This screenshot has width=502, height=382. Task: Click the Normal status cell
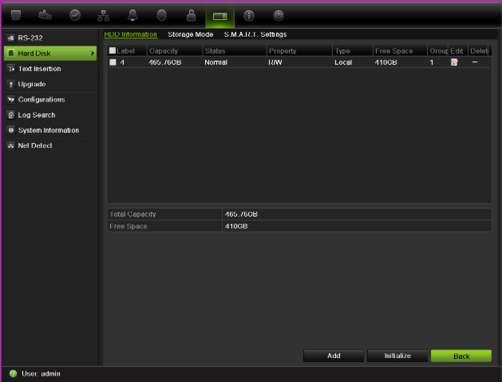pos(216,62)
